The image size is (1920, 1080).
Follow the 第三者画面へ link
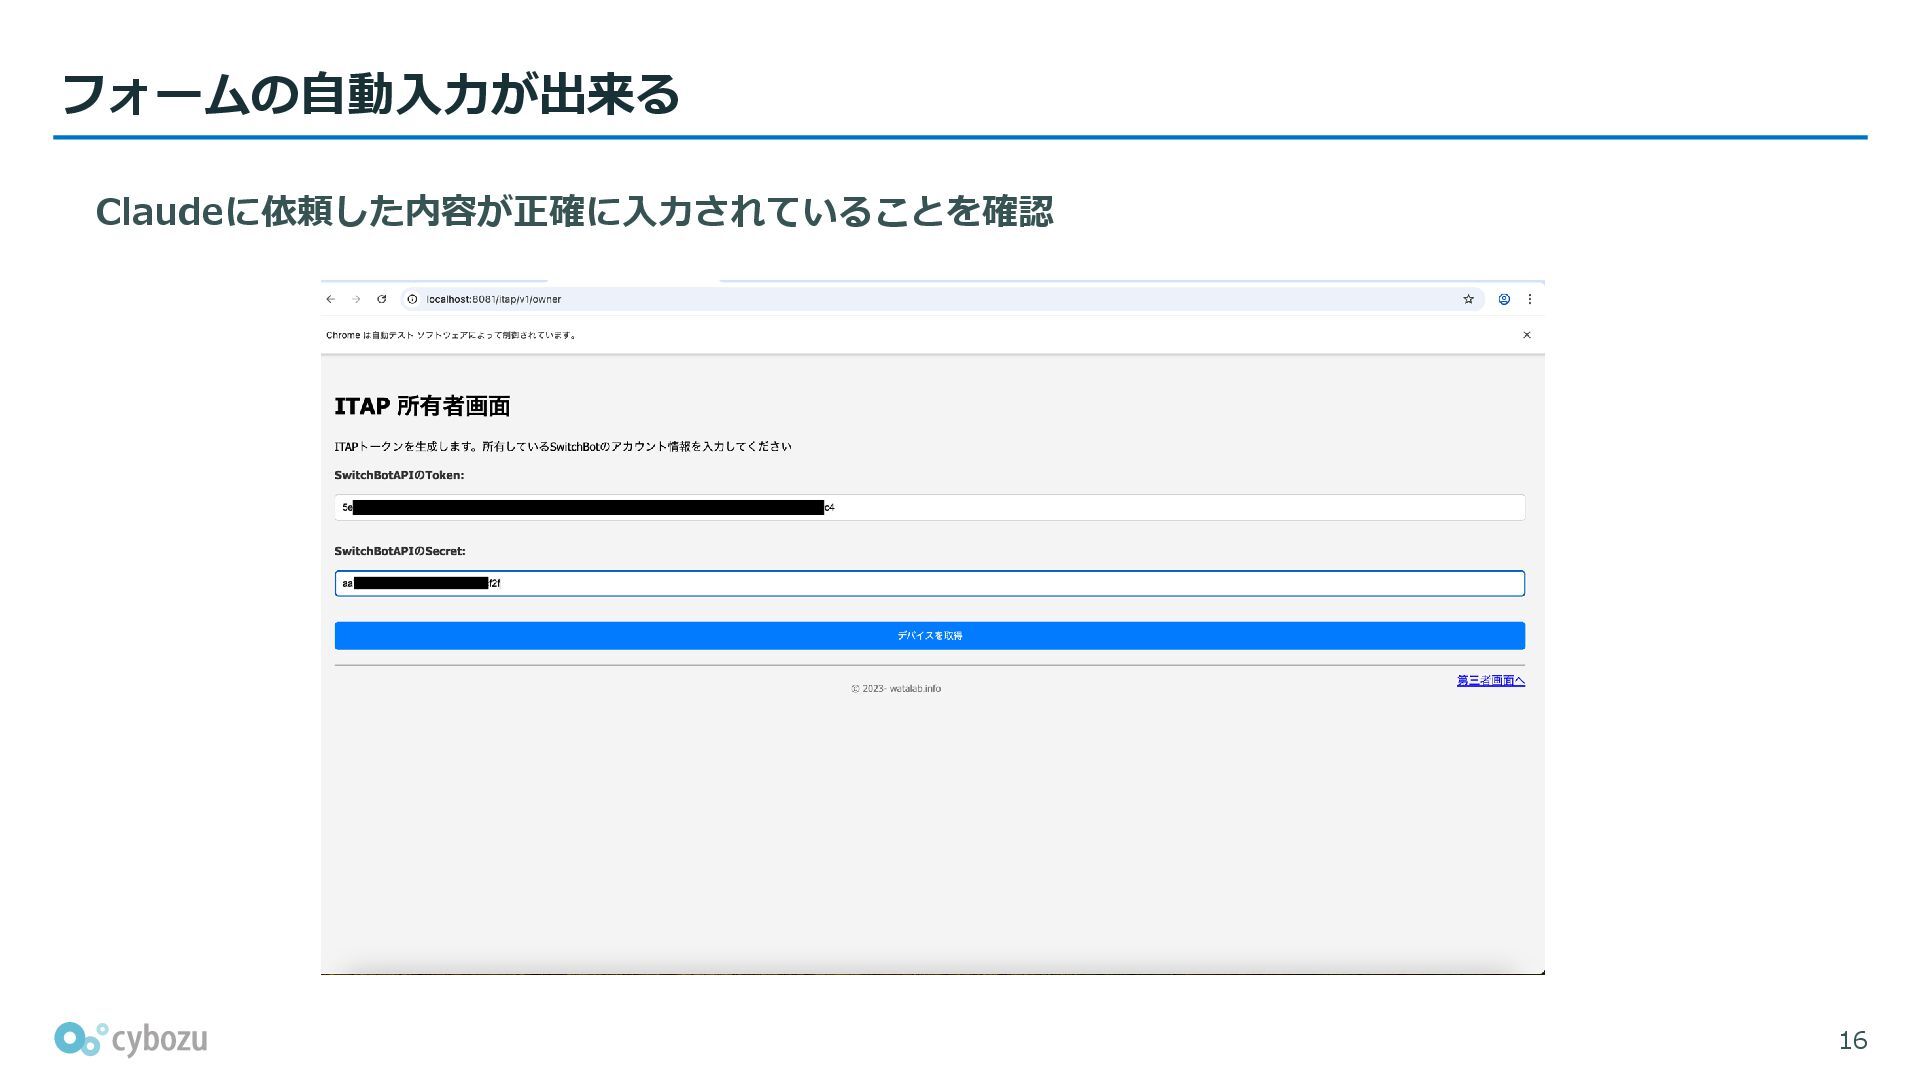(x=1490, y=681)
